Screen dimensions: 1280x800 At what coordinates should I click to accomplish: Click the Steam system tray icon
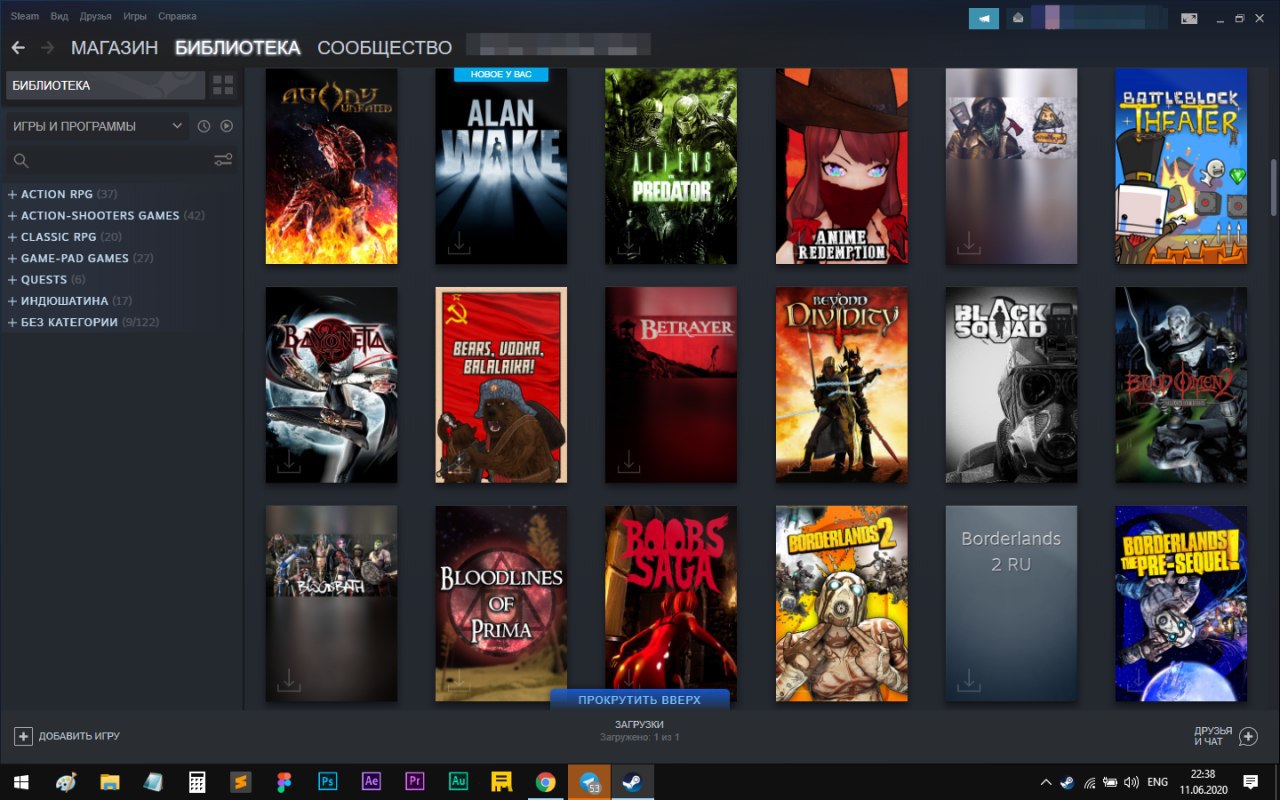1067,782
